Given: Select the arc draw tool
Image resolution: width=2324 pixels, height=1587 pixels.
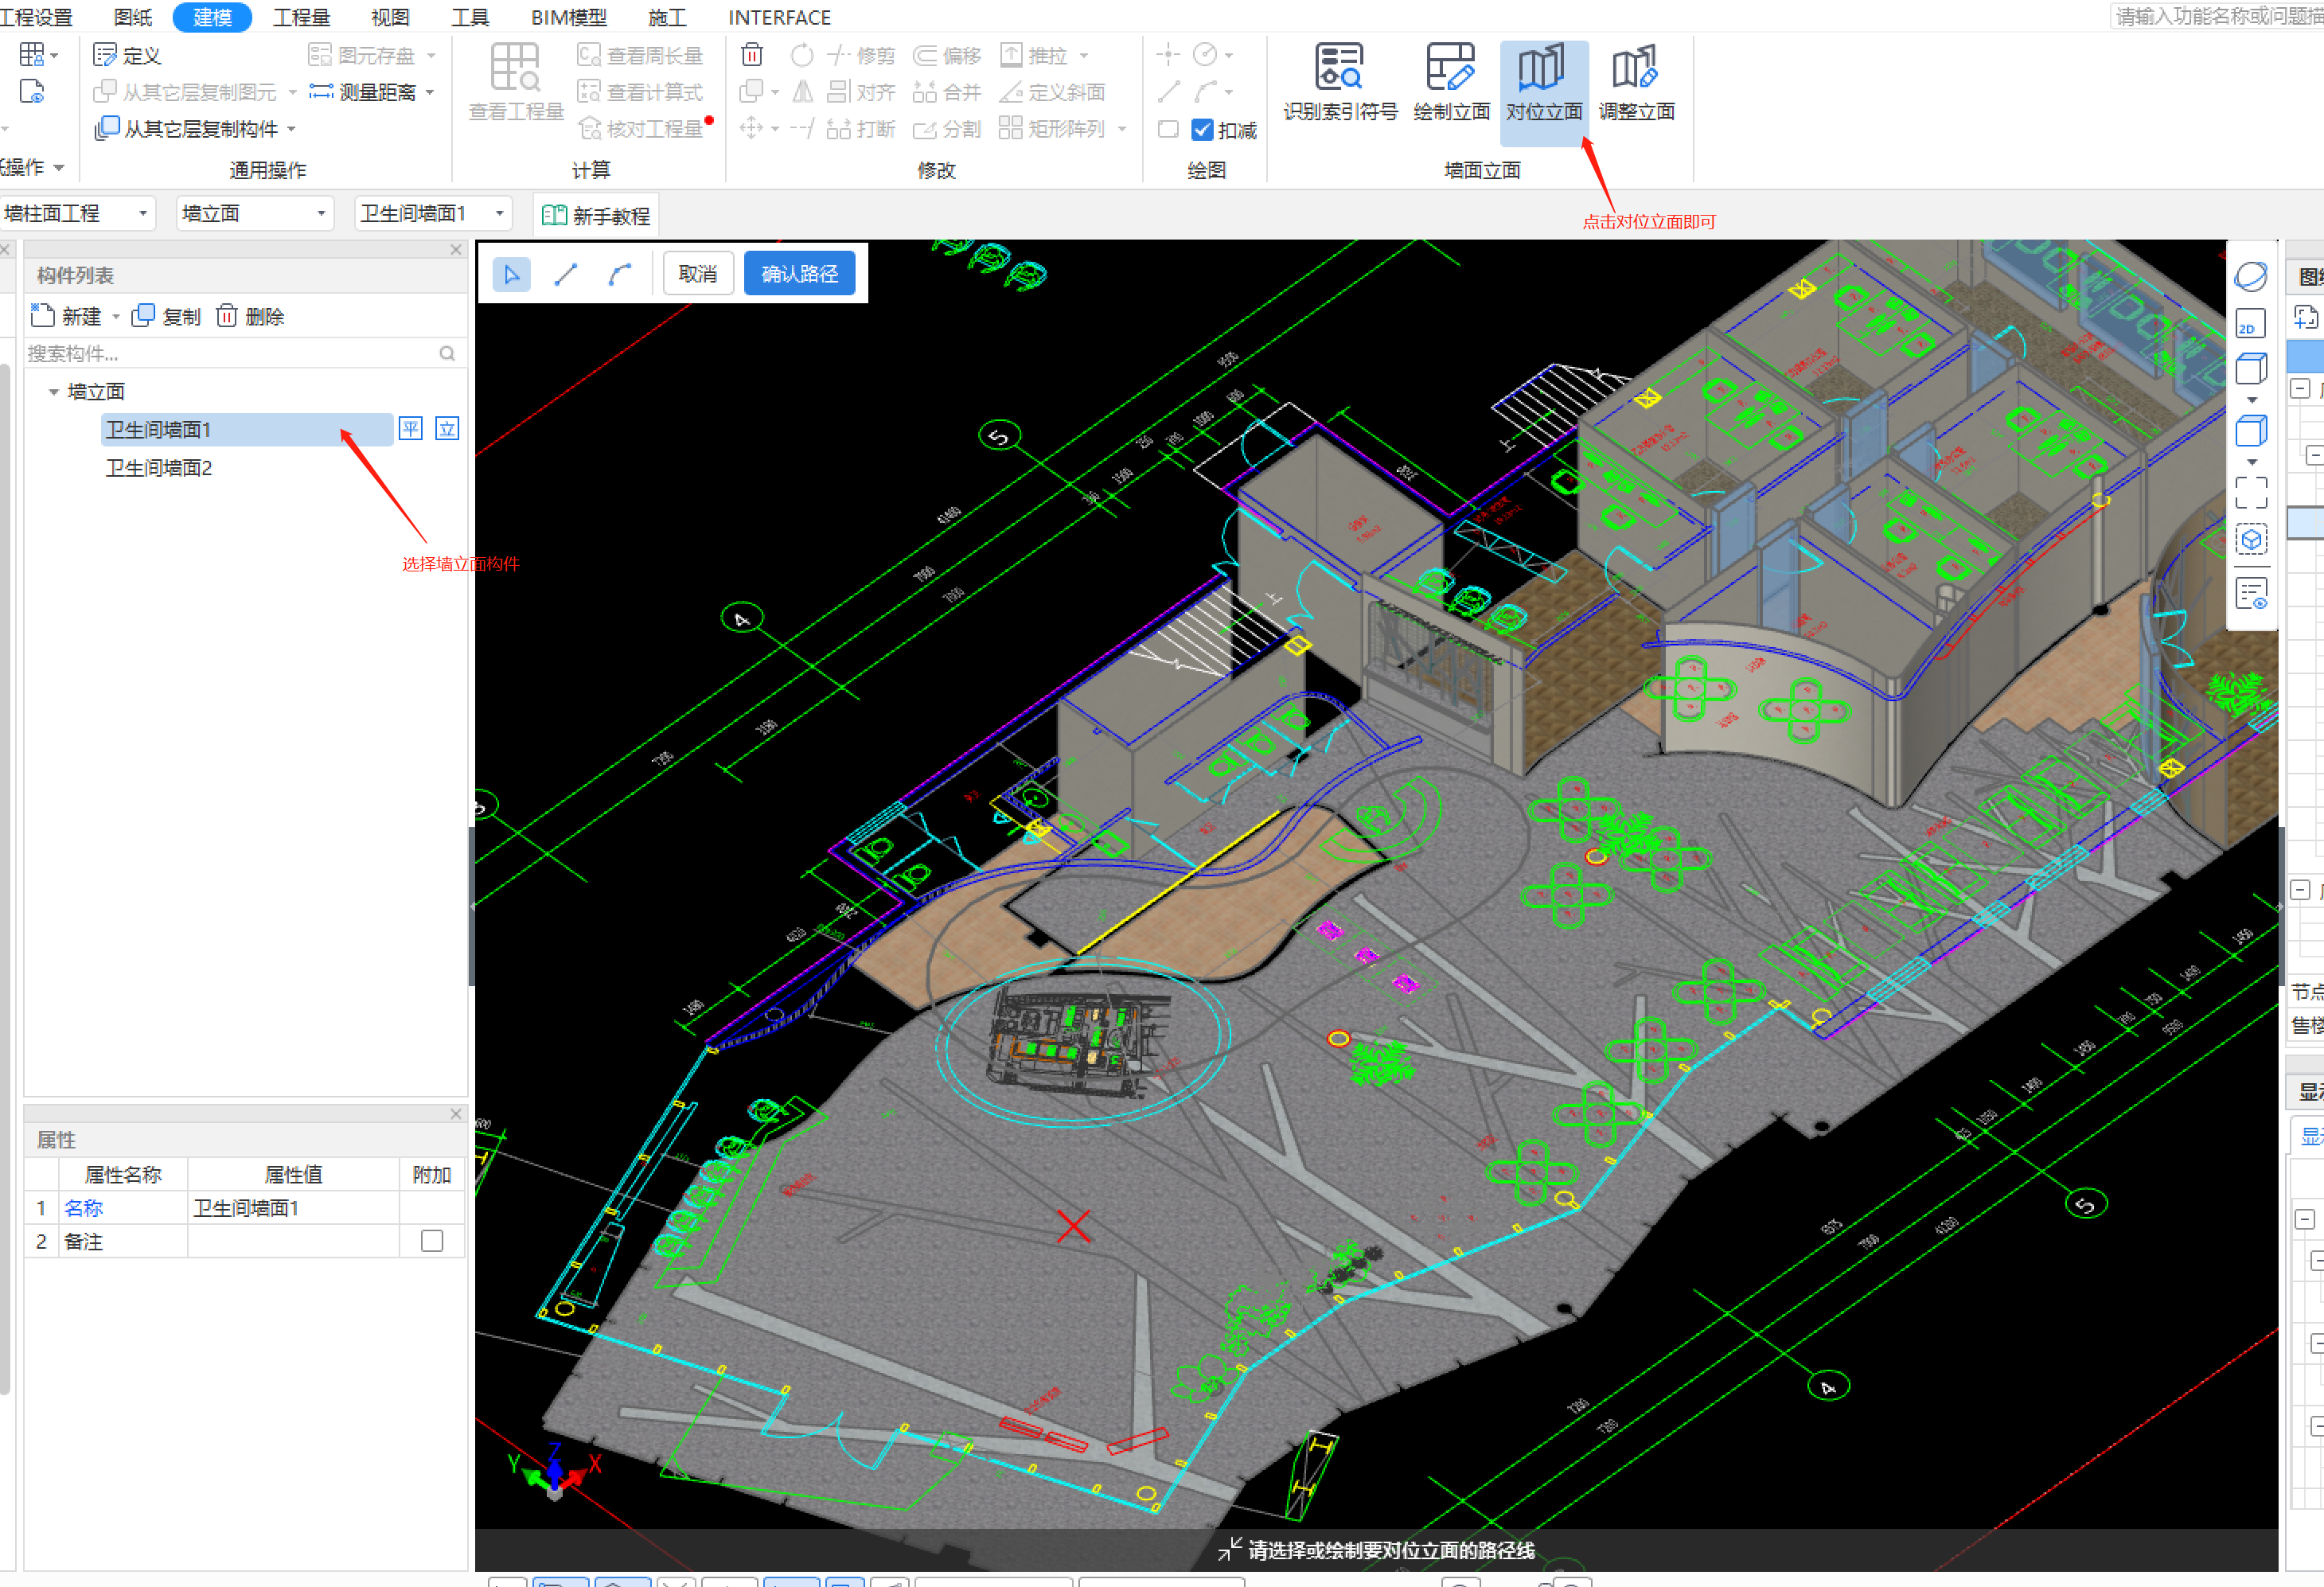Looking at the screenshot, I should 620,274.
